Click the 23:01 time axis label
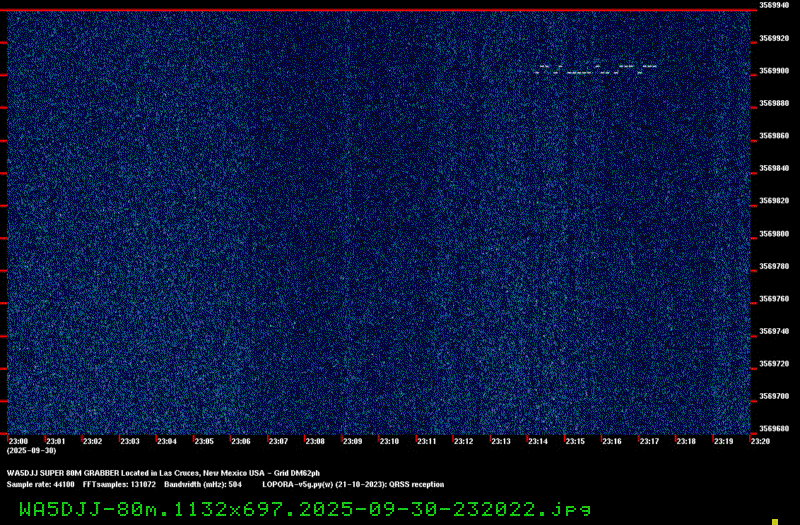Image resolution: width=800 pixels, height=525 pixels. (x=56, y=441)
